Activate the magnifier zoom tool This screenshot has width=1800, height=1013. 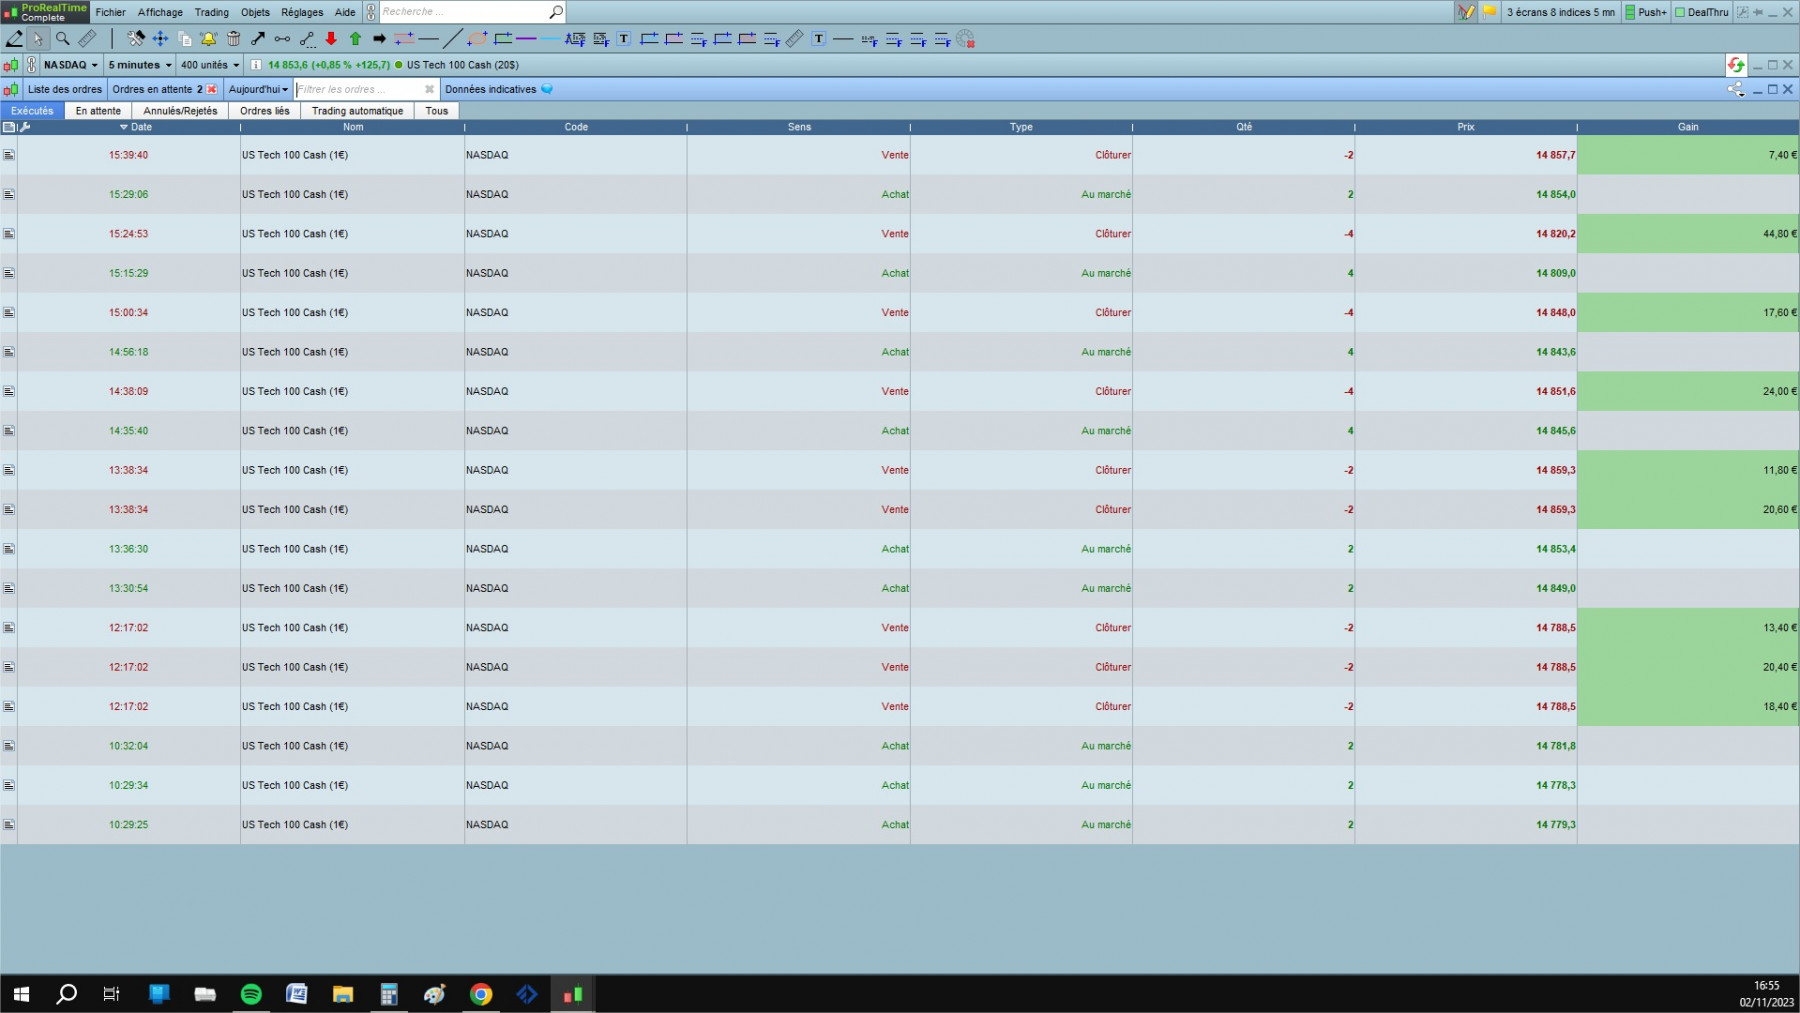tap(63, 39)
